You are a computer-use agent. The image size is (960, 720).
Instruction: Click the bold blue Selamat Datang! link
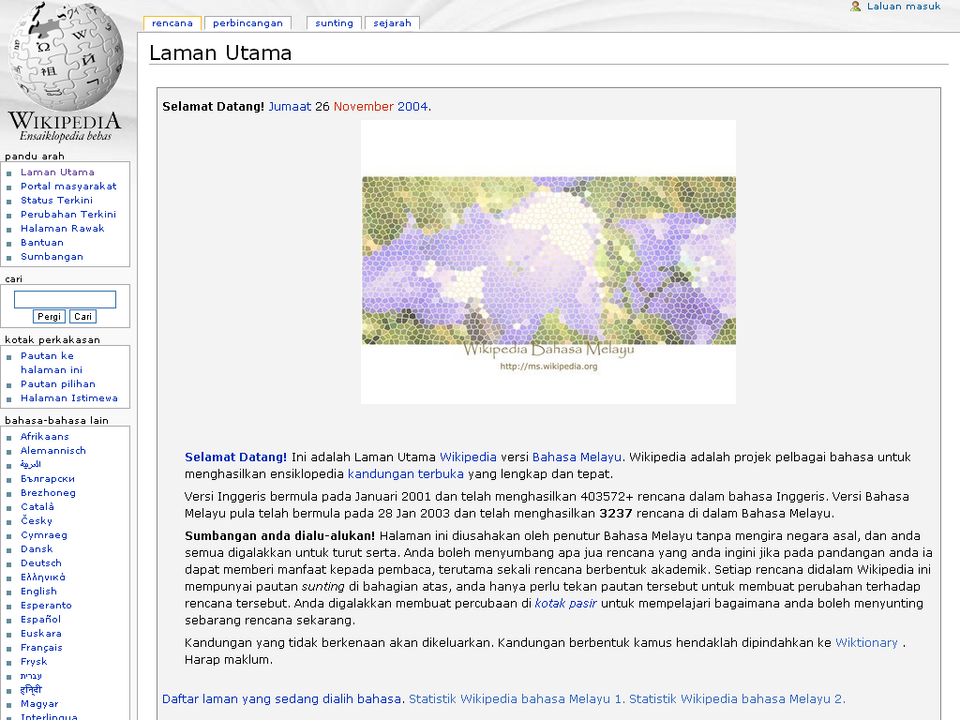click(x=236, y=457)
